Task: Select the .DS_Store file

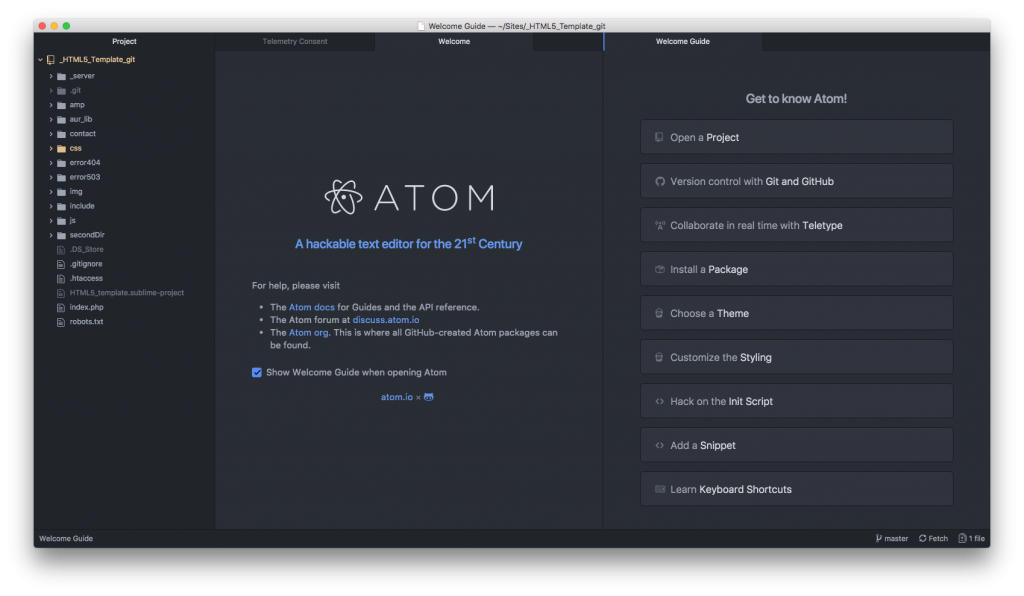Action: (x=86, y=249)
